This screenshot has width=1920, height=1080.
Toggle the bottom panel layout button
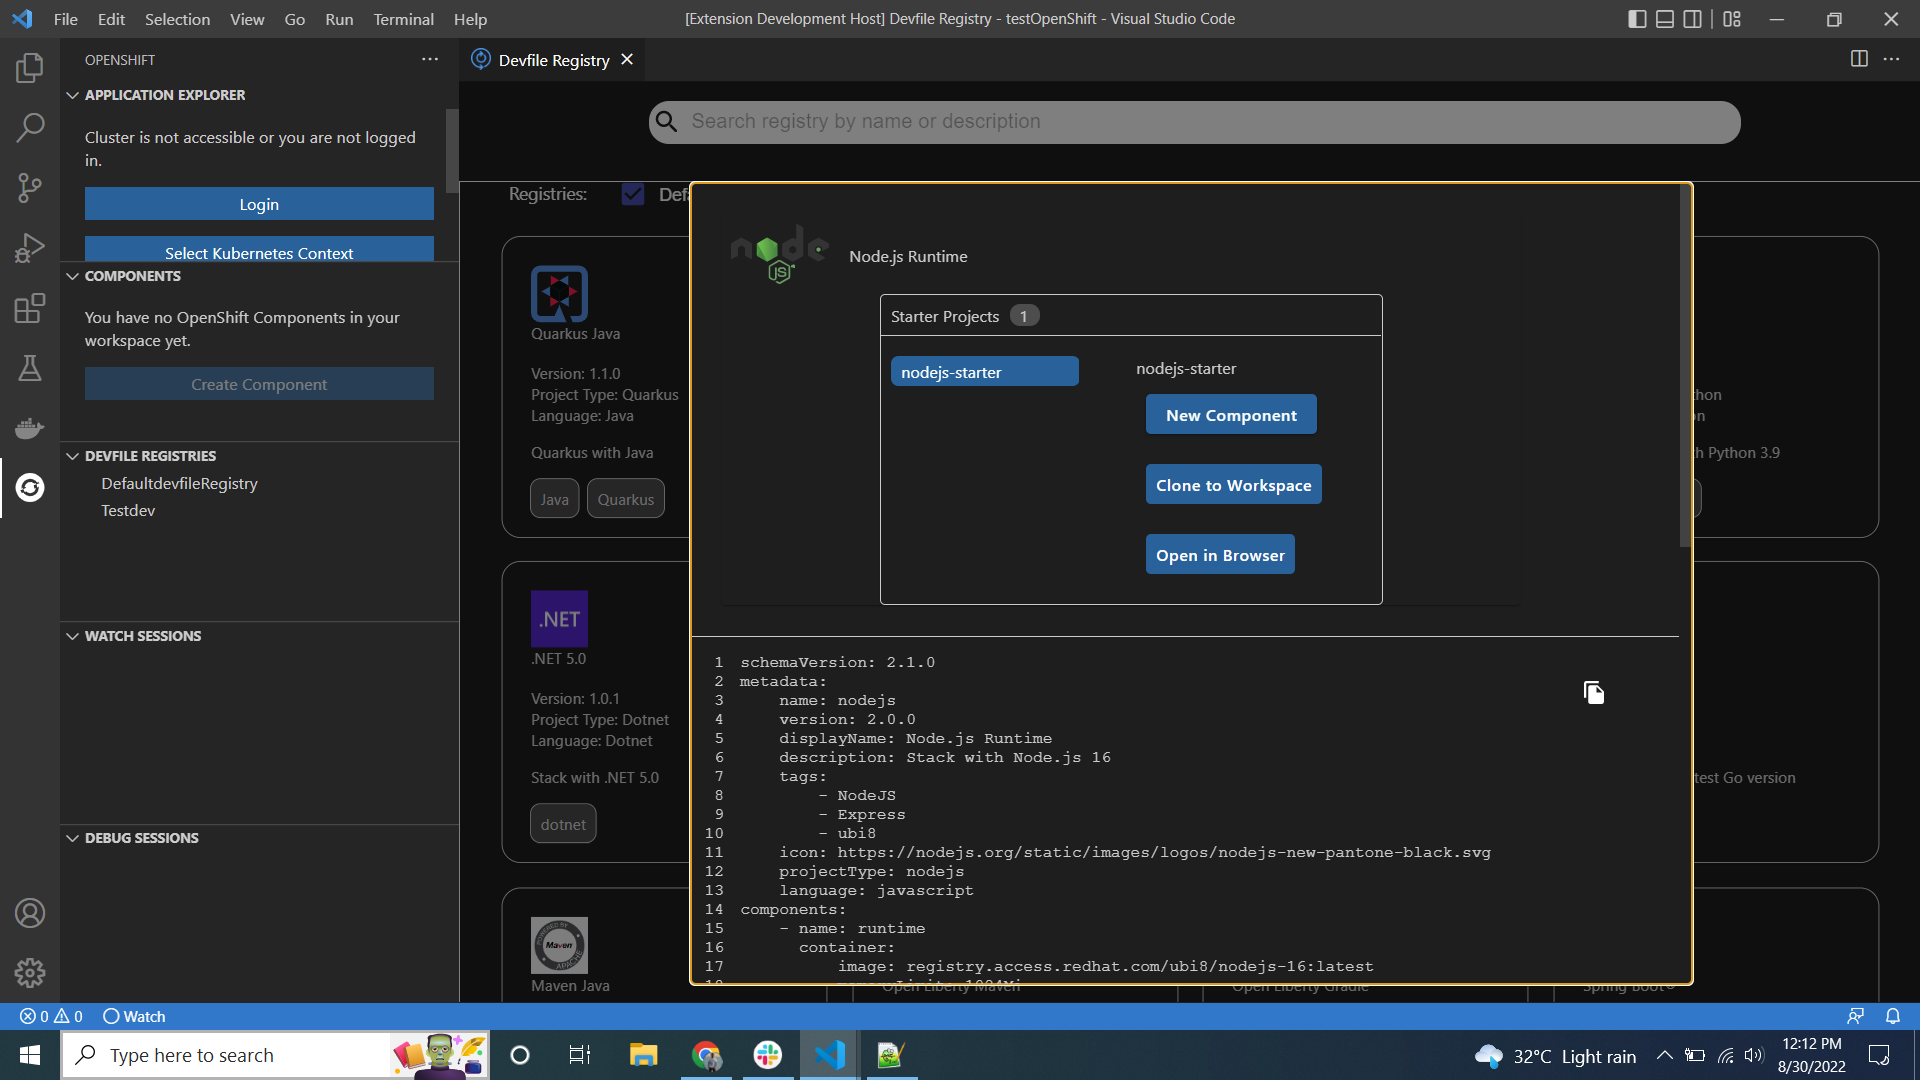(x=1664, y=19)
